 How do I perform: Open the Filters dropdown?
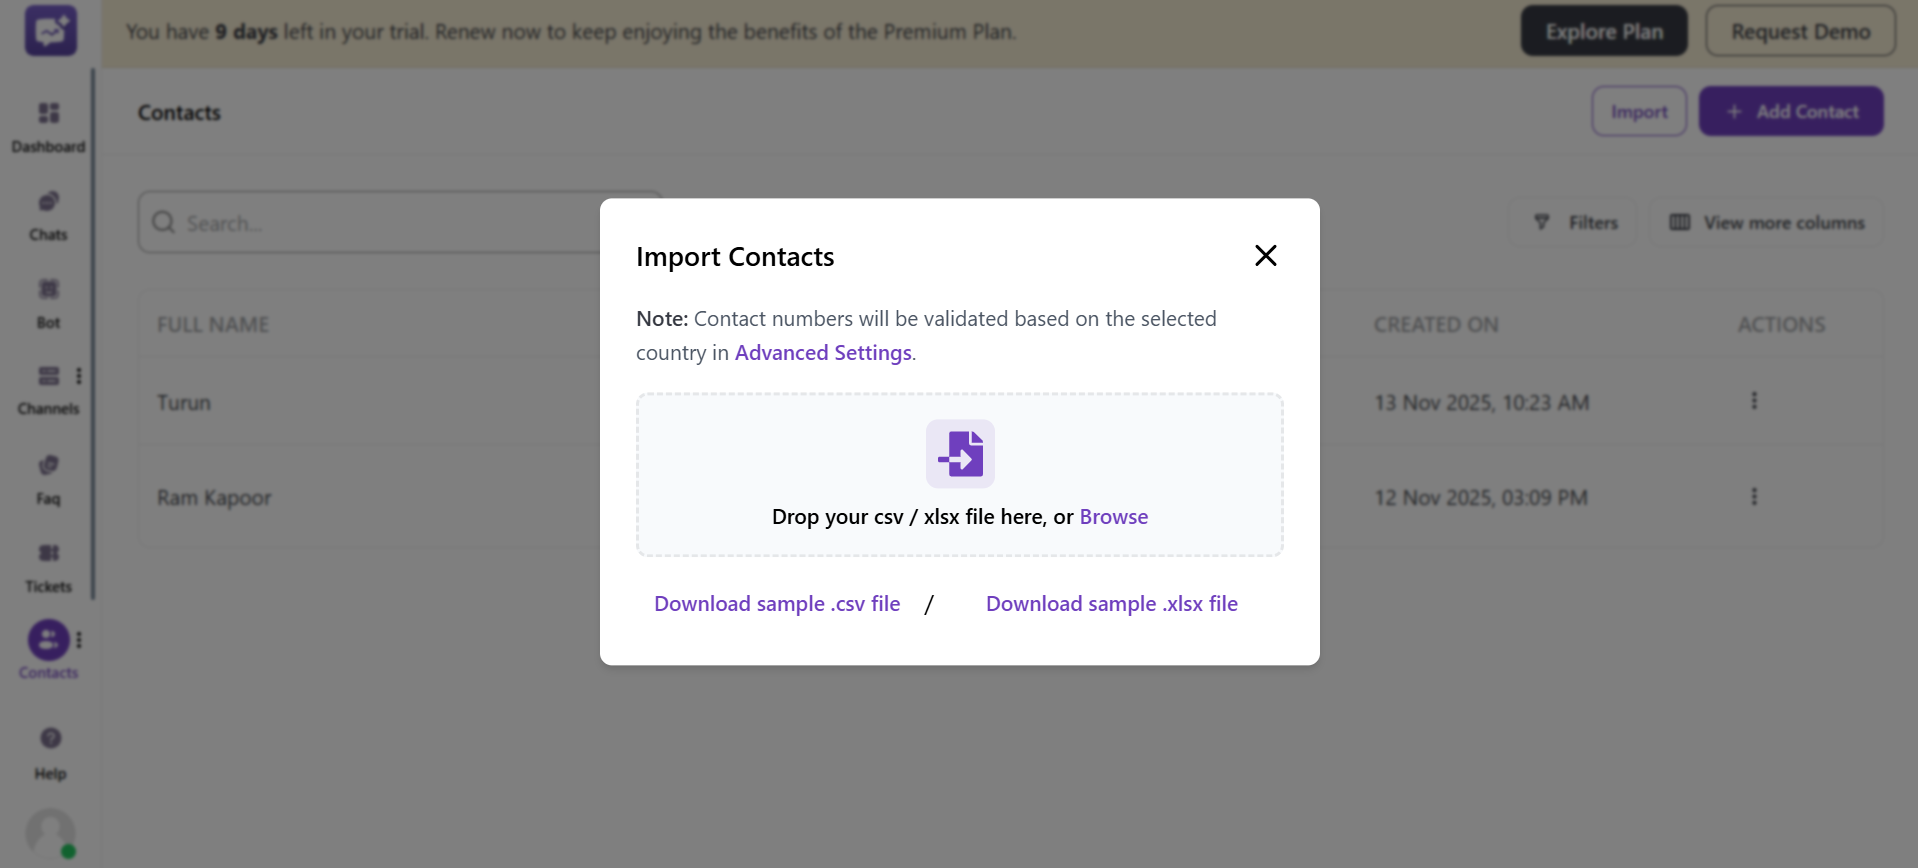tap(1574, 222)
